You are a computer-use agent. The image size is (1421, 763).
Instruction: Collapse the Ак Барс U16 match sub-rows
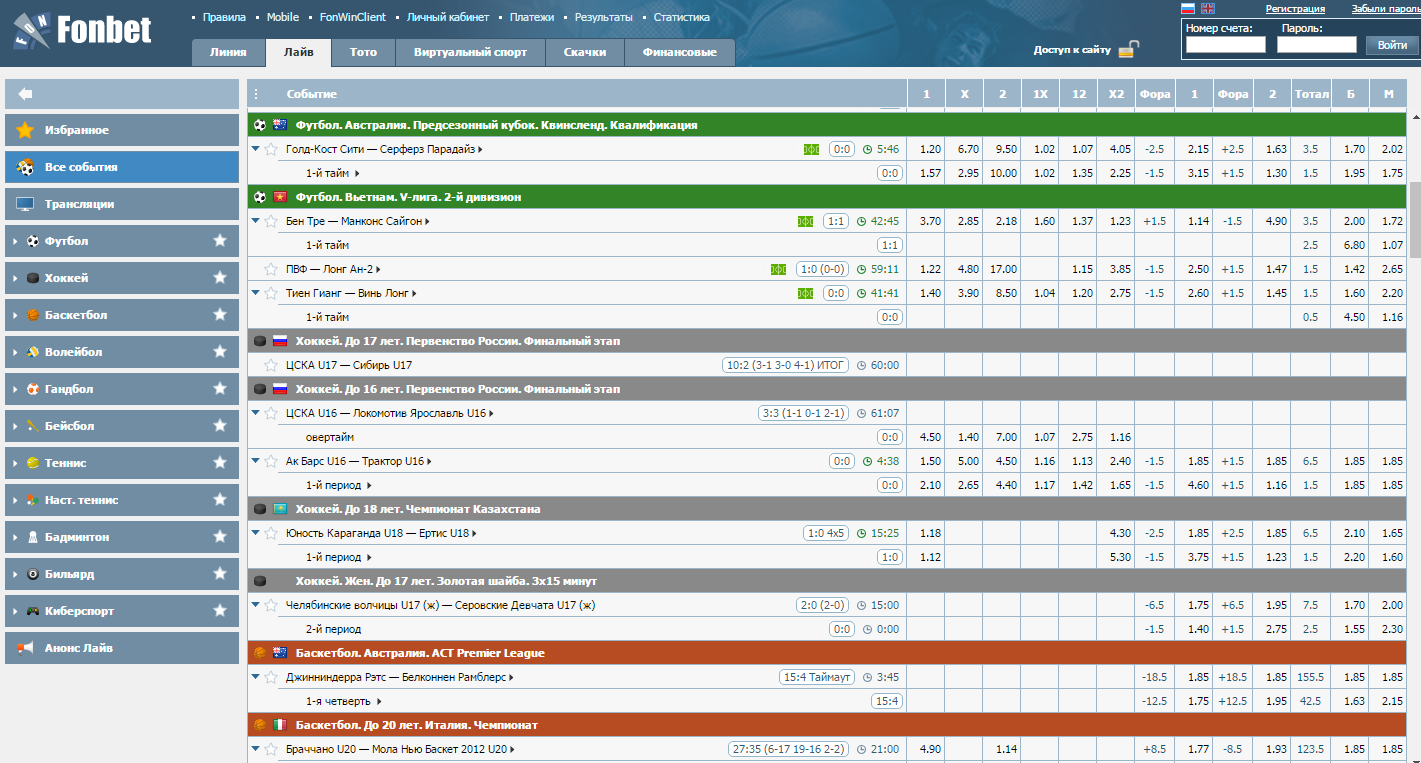coord(256,461)
